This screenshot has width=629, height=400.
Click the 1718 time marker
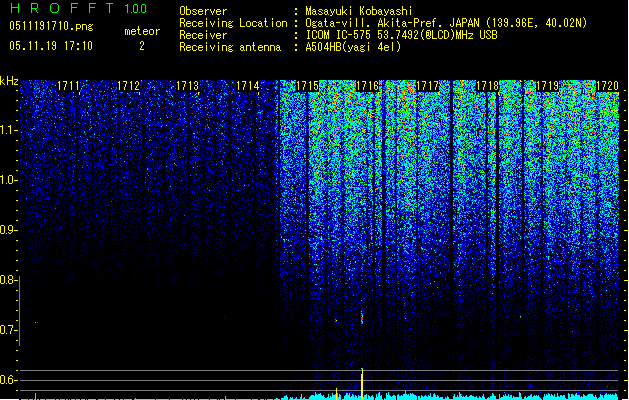click(487, 86)
